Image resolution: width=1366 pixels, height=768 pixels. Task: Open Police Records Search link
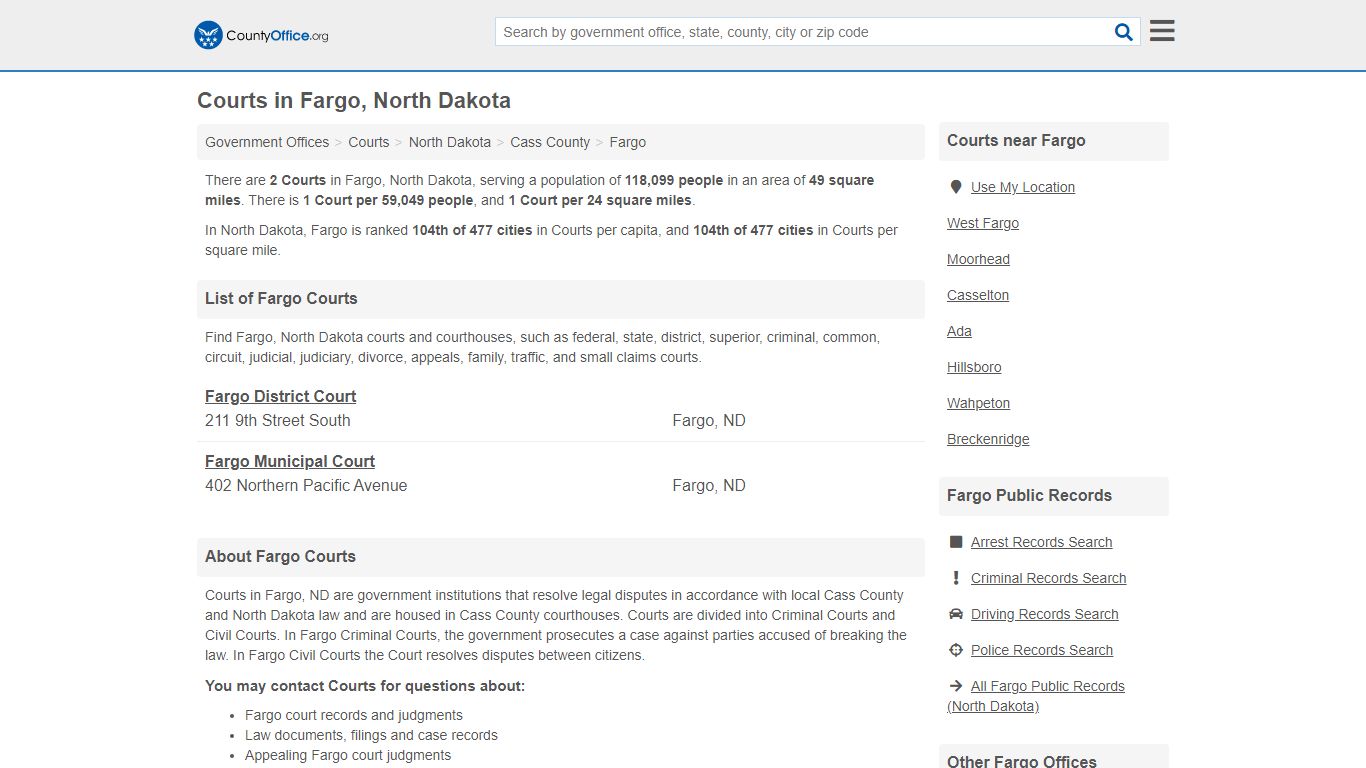pyautogui.click(x=1041, y=650)
